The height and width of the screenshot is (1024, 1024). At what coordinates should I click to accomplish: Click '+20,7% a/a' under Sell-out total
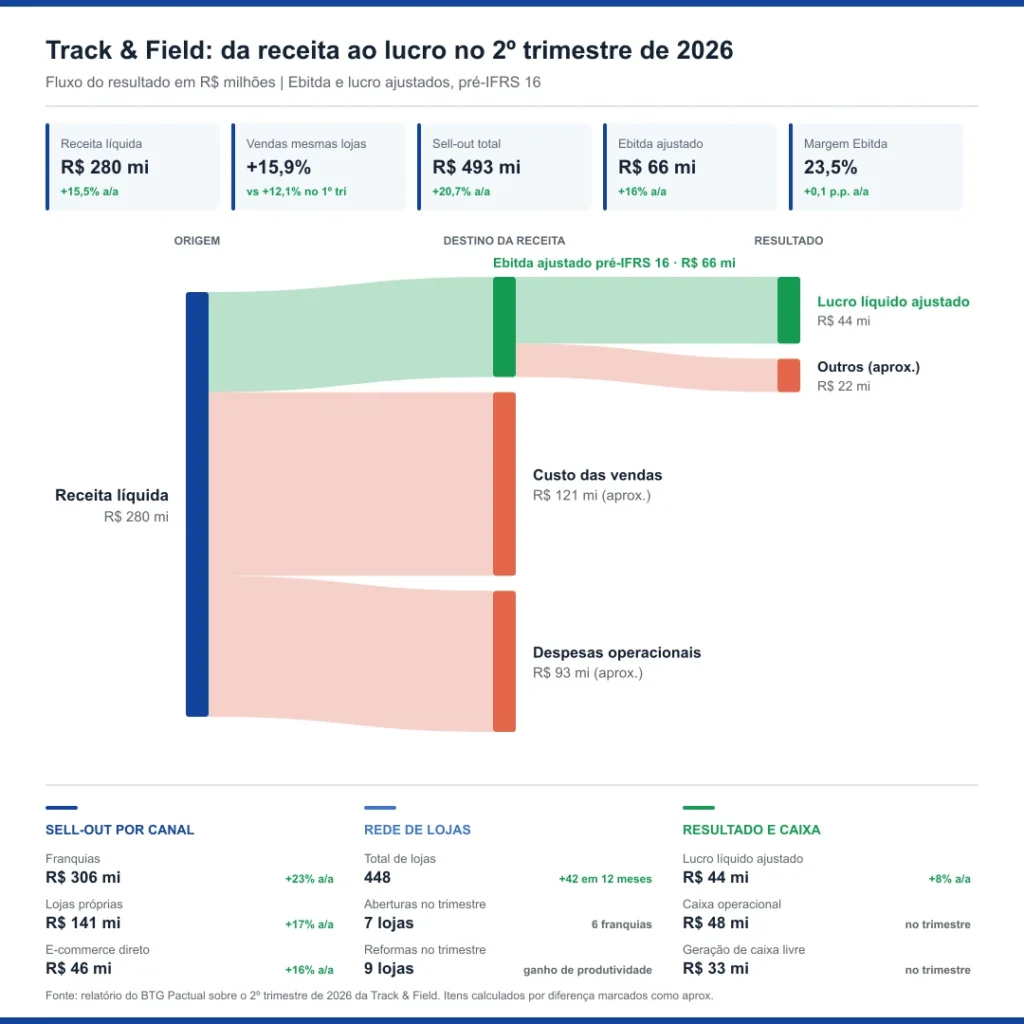pos(461,192)
